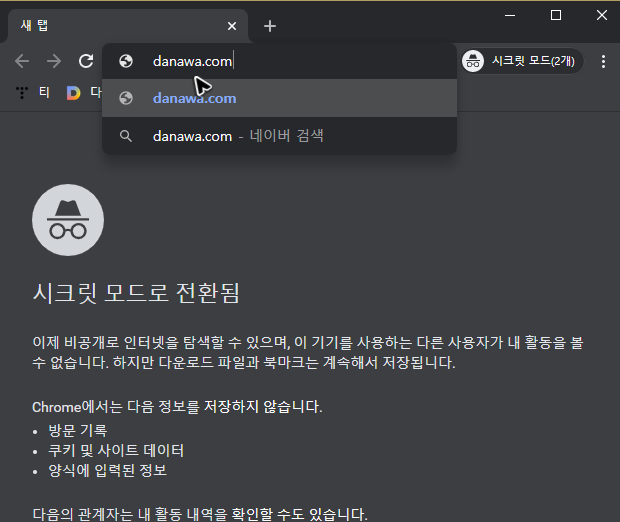Click the magnifier icon in search suggestion
Screen dimensions: 620x522
(x=126, y=136)
